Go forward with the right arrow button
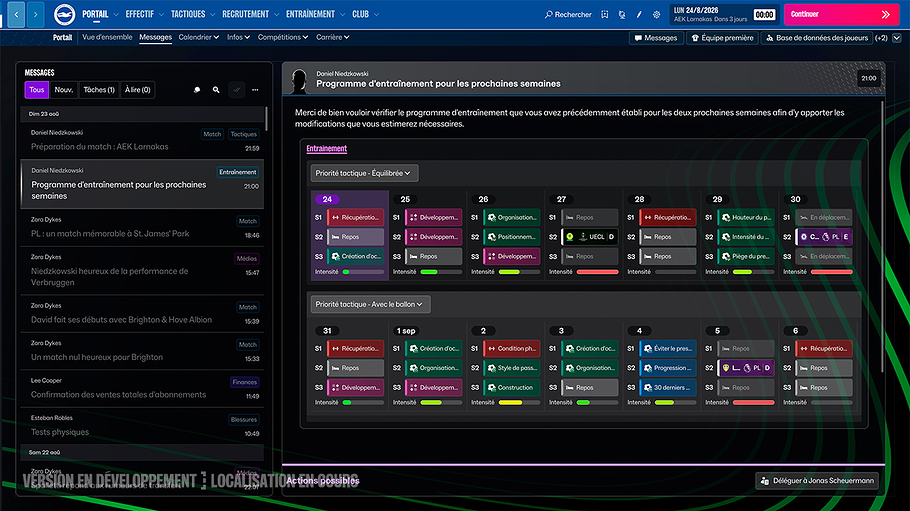Viewport: 910px width, 511px height. coord(35,15)
